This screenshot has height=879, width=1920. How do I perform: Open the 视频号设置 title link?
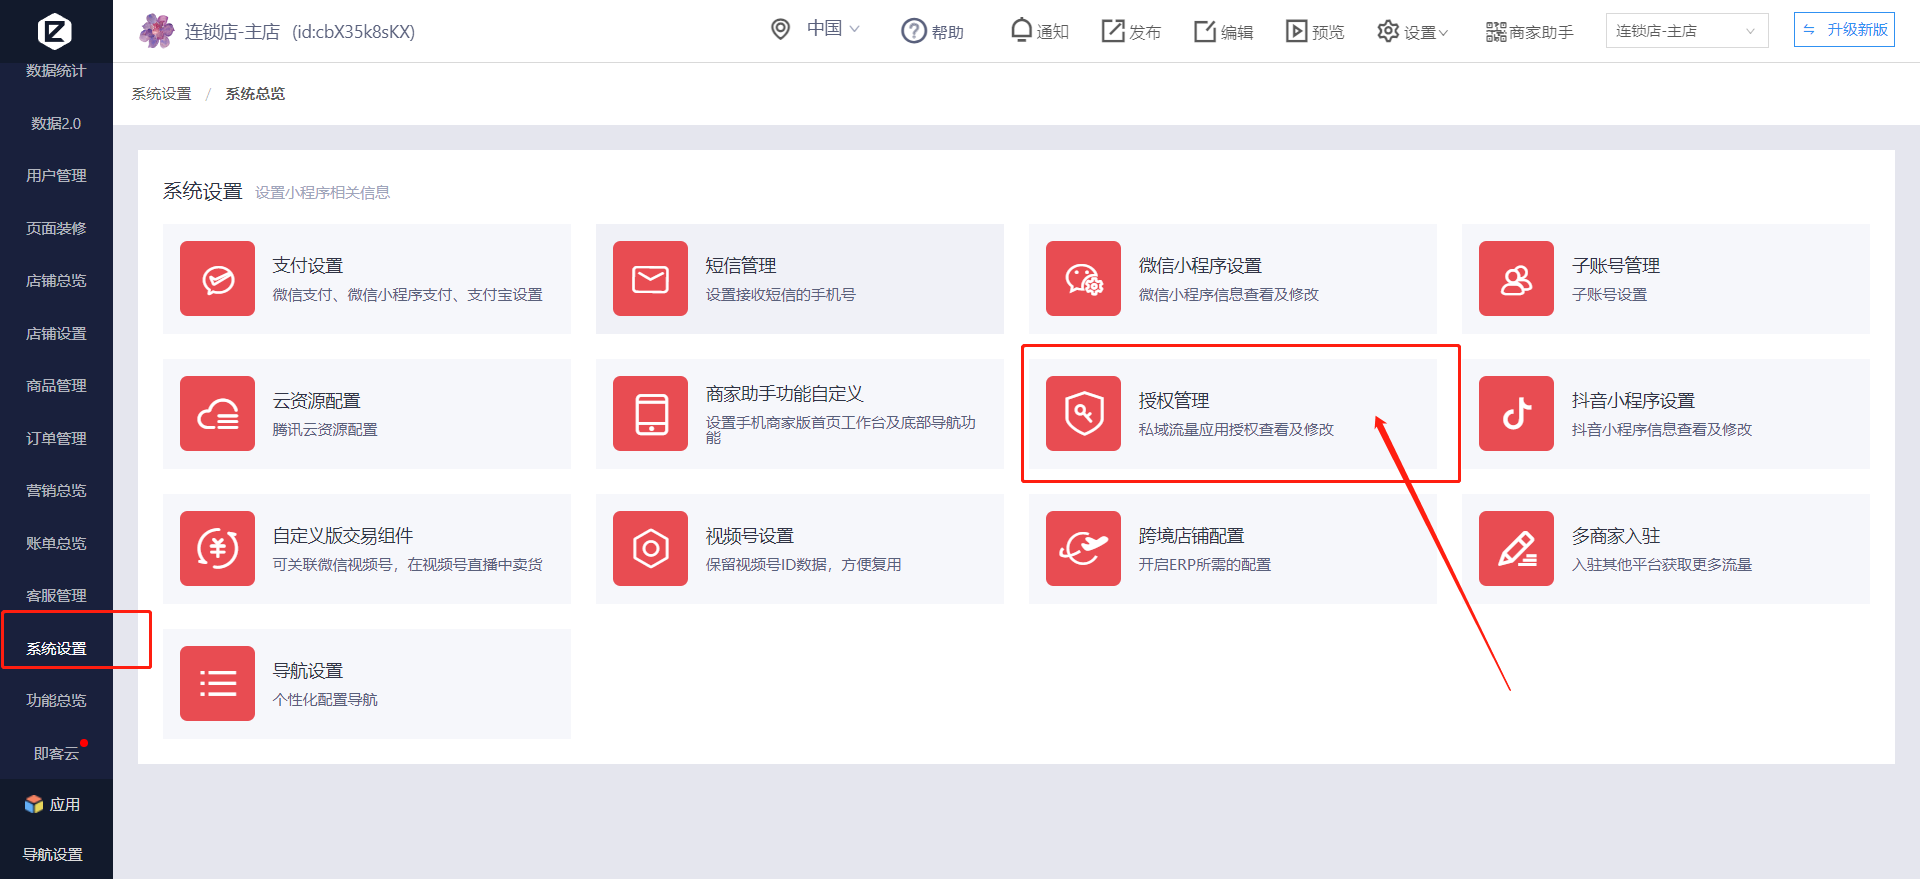pos(750,535)
